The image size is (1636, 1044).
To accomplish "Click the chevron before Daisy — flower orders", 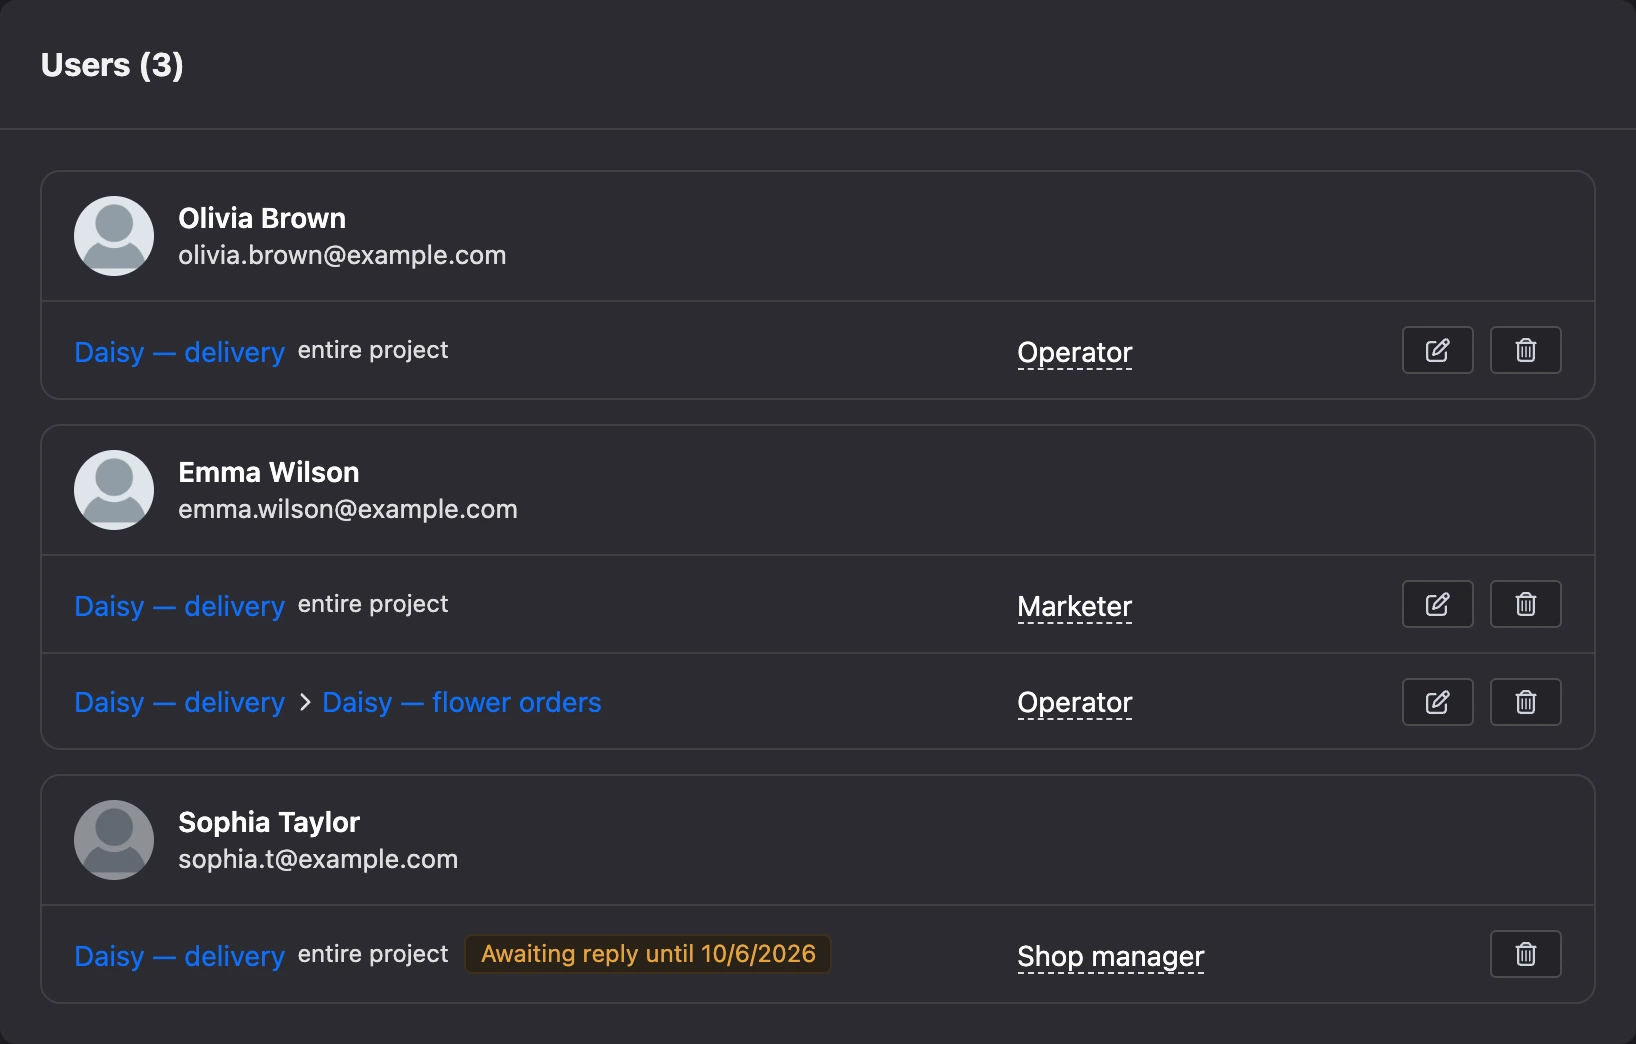I will click(305, 703).
